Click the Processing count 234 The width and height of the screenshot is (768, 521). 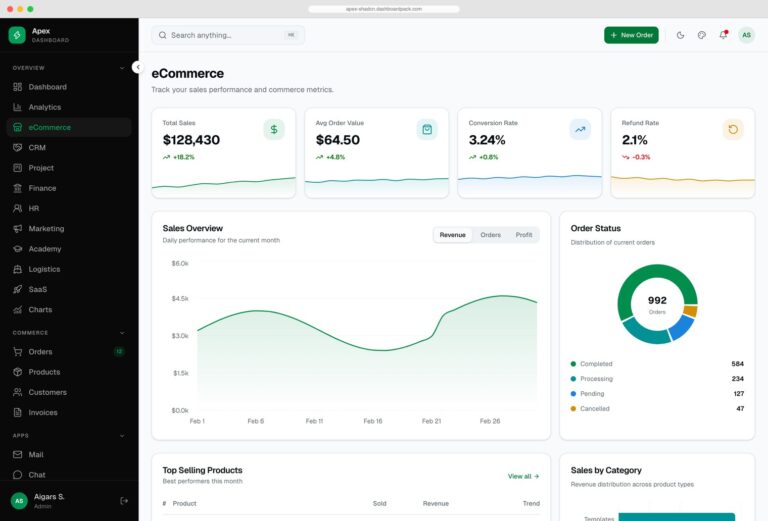(737, 379)
